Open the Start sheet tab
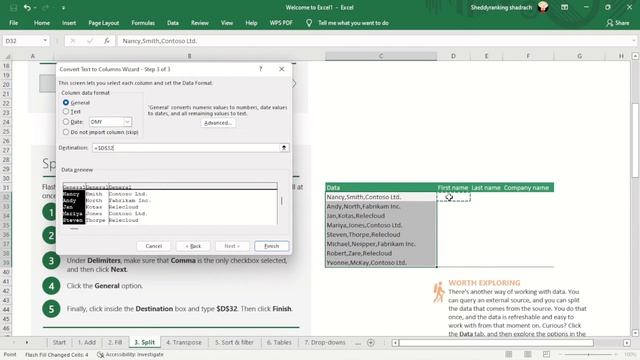 (59, 342)
